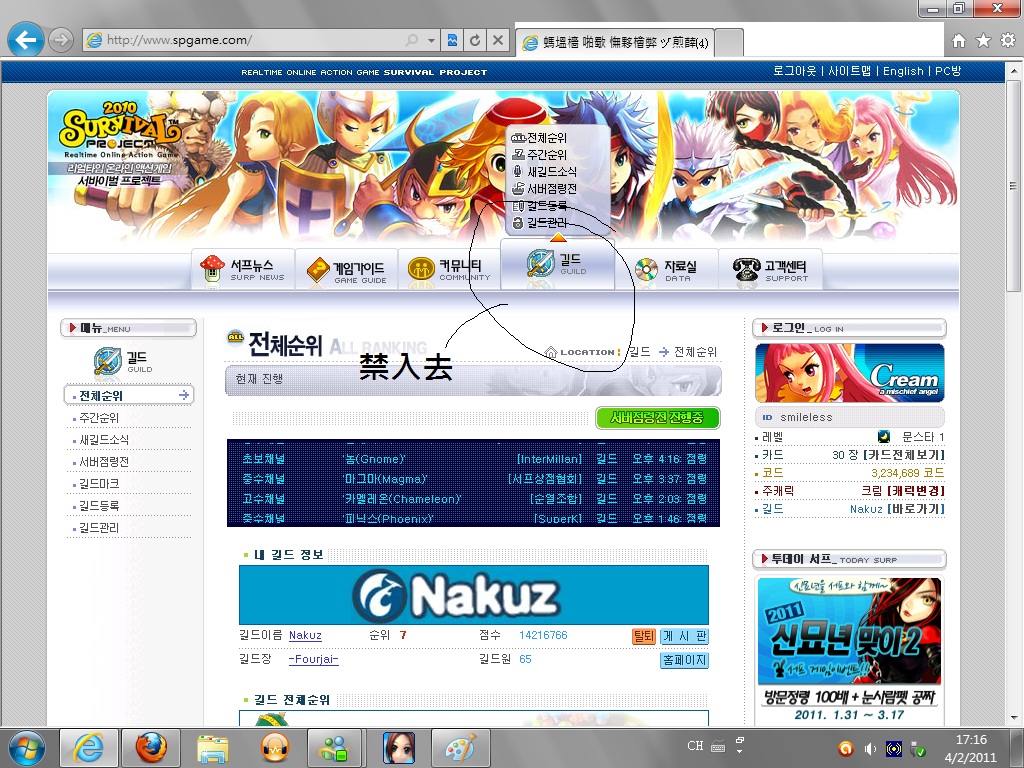Open 게임가이드 GAME GUIDE menu
The image size is (1024, 768).
point(347,269)
